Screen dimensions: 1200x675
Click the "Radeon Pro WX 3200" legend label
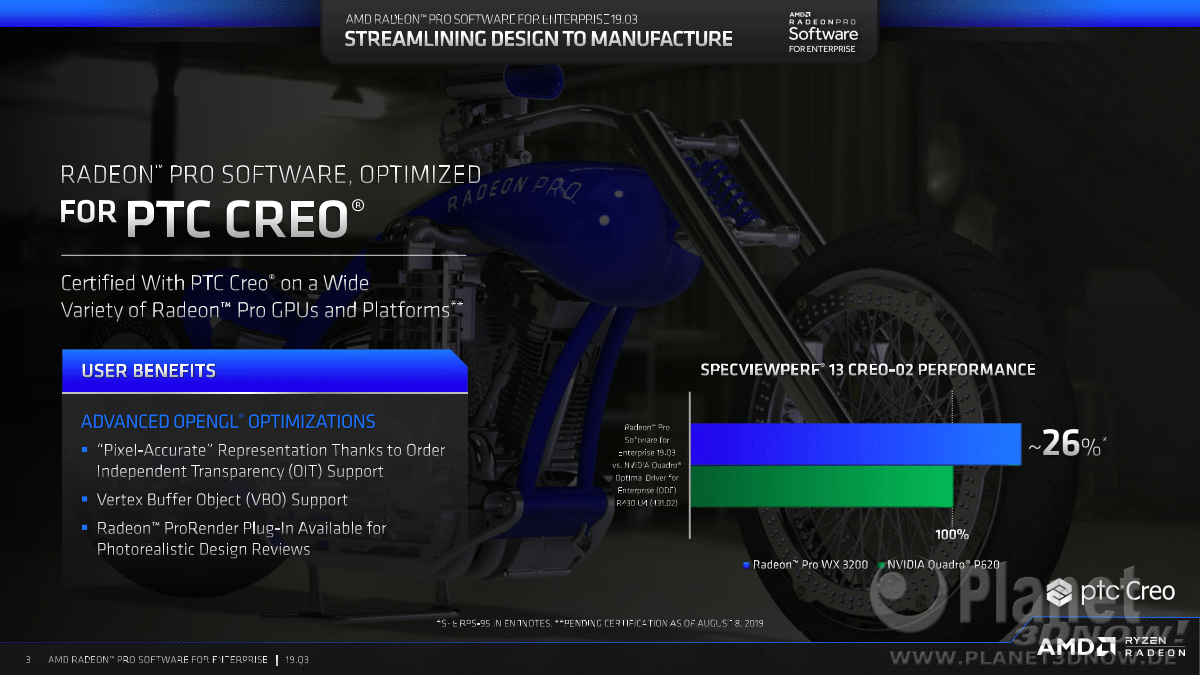click(x=811, y=565)
